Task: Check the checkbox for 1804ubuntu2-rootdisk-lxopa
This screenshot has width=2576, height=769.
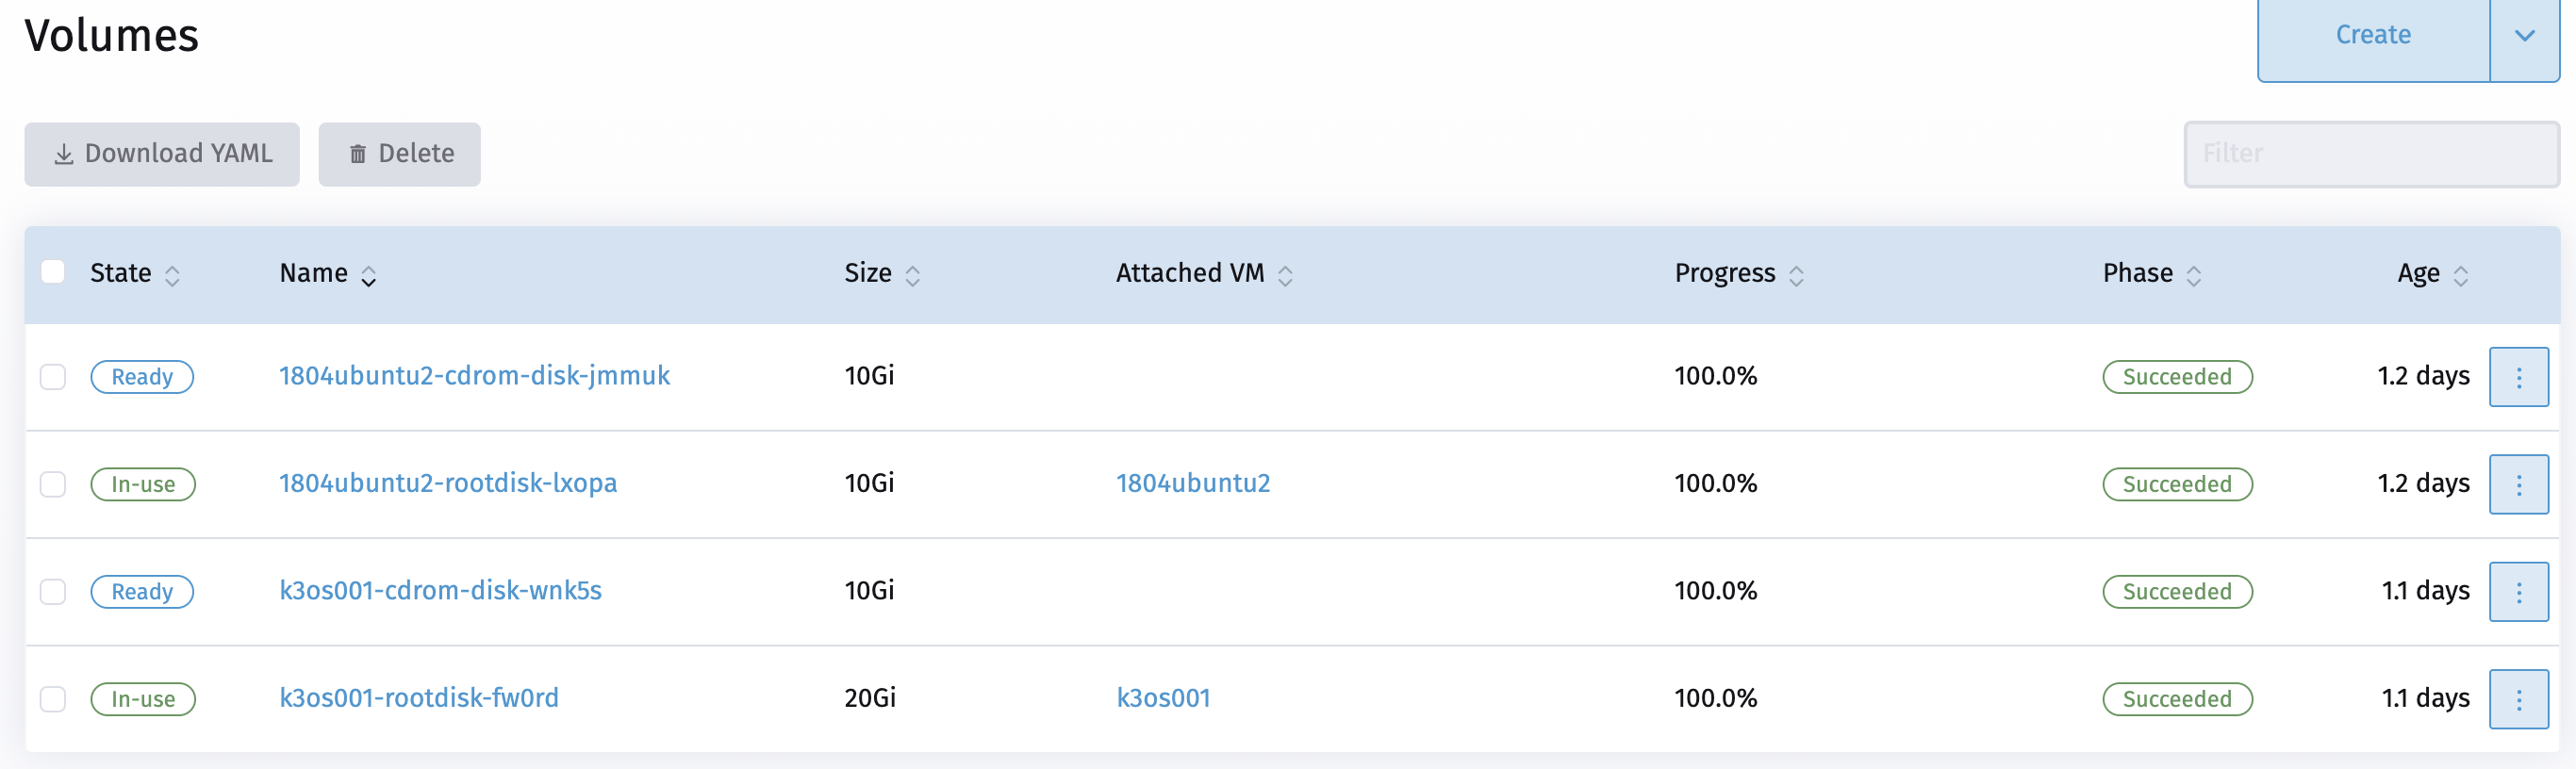Action: point(53,484)
